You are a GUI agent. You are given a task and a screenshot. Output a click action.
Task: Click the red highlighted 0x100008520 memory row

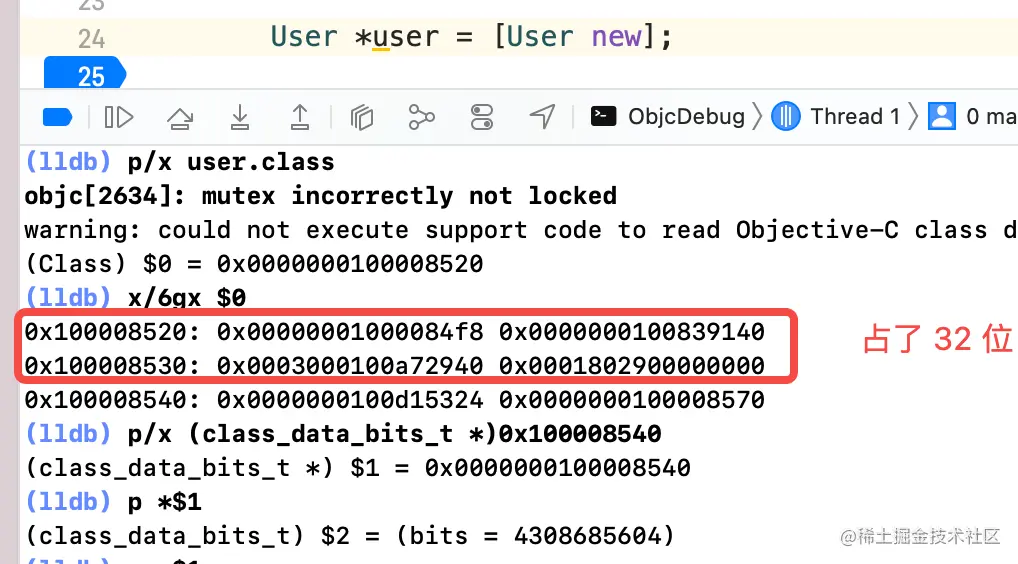[x=395, y=332]
